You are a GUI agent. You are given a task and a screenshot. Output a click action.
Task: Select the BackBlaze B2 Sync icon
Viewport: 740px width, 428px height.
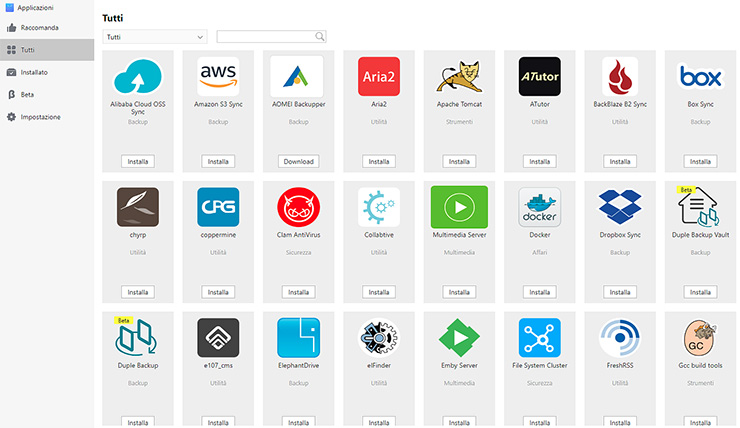(619, 76)
